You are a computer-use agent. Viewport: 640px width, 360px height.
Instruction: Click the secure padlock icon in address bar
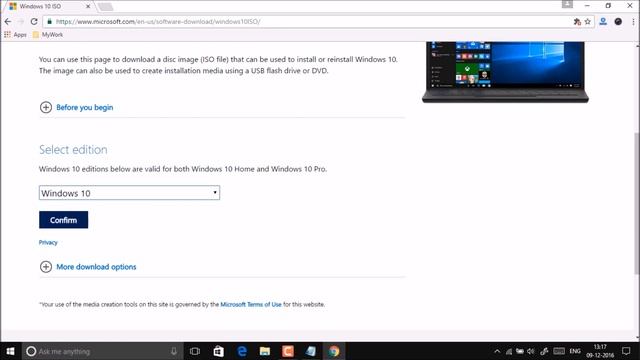(49, 22)
